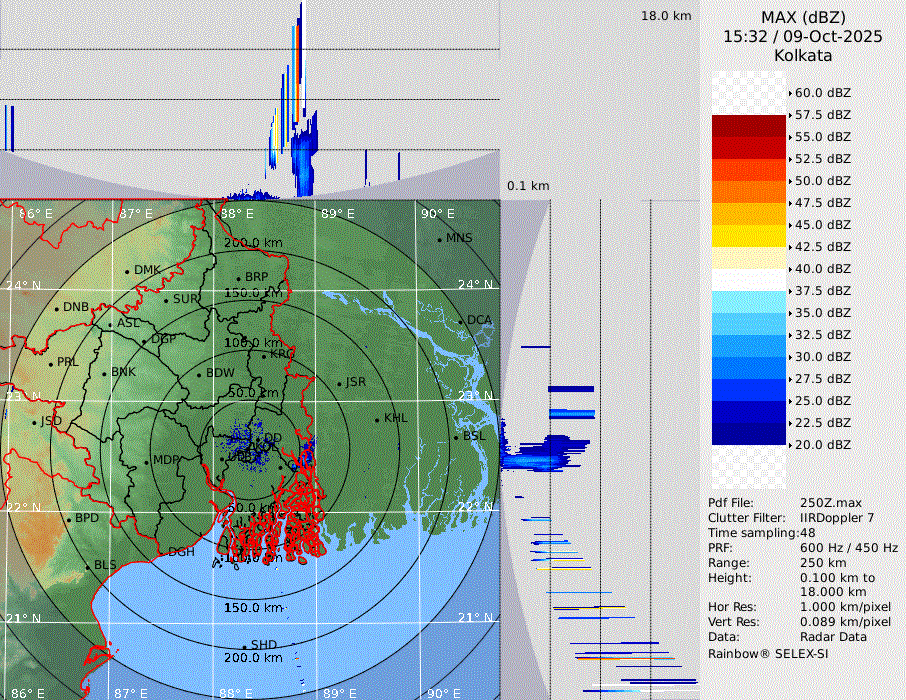This screenshot has height=700, width=906.
Task: Click the SHD station marker in the bay
Action: (x=244, y=646)
